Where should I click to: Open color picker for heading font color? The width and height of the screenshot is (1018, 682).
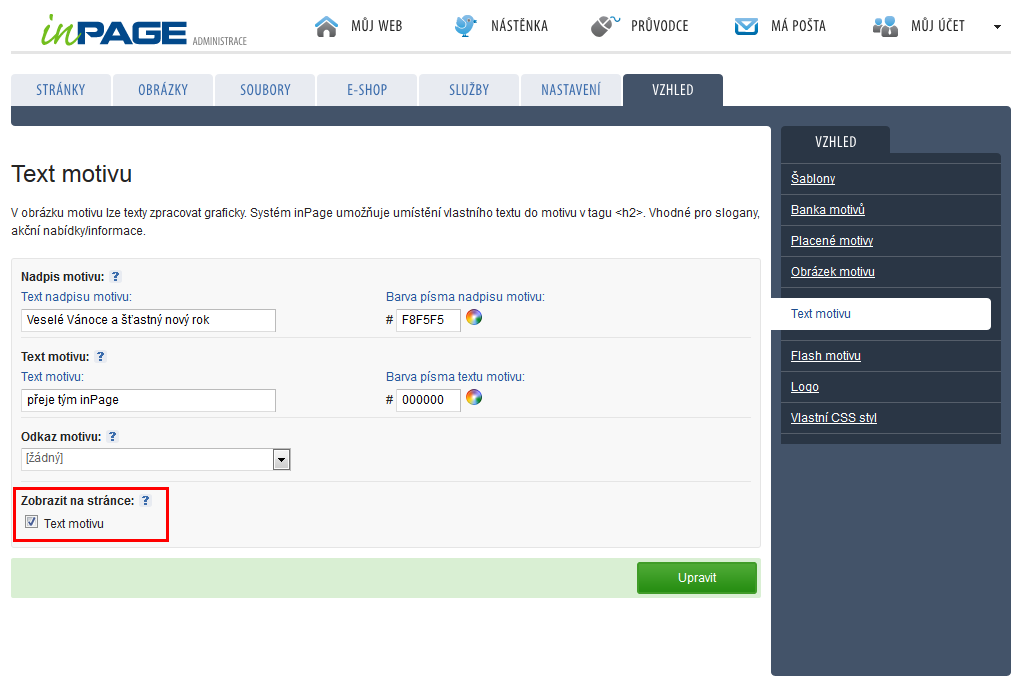tap(474, 318)
